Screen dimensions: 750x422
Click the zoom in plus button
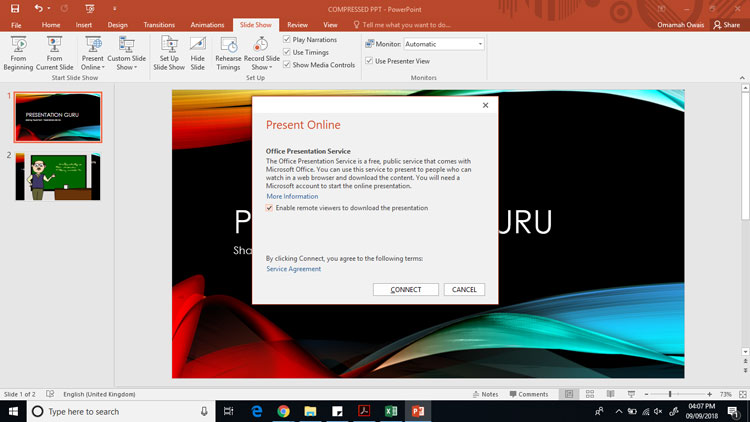click(709, 394)
